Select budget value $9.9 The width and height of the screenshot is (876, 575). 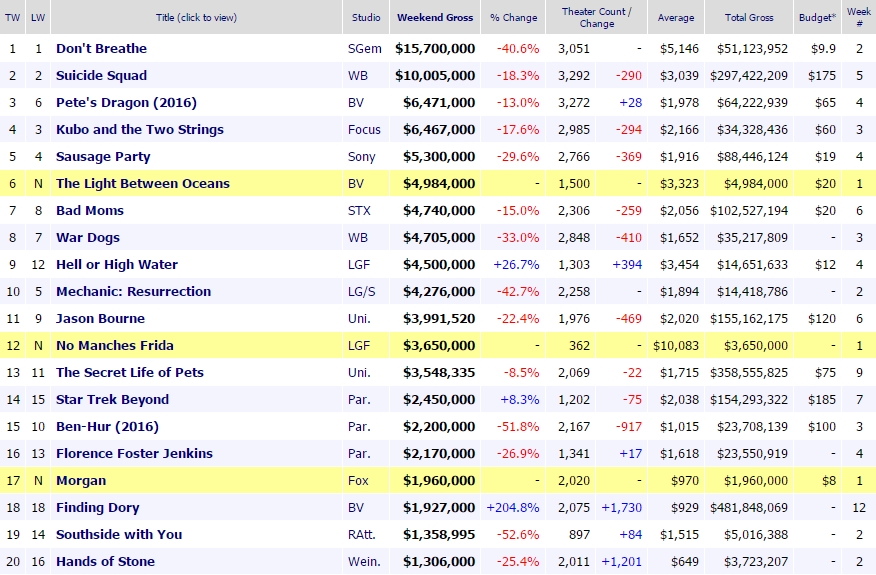(823, 49)
